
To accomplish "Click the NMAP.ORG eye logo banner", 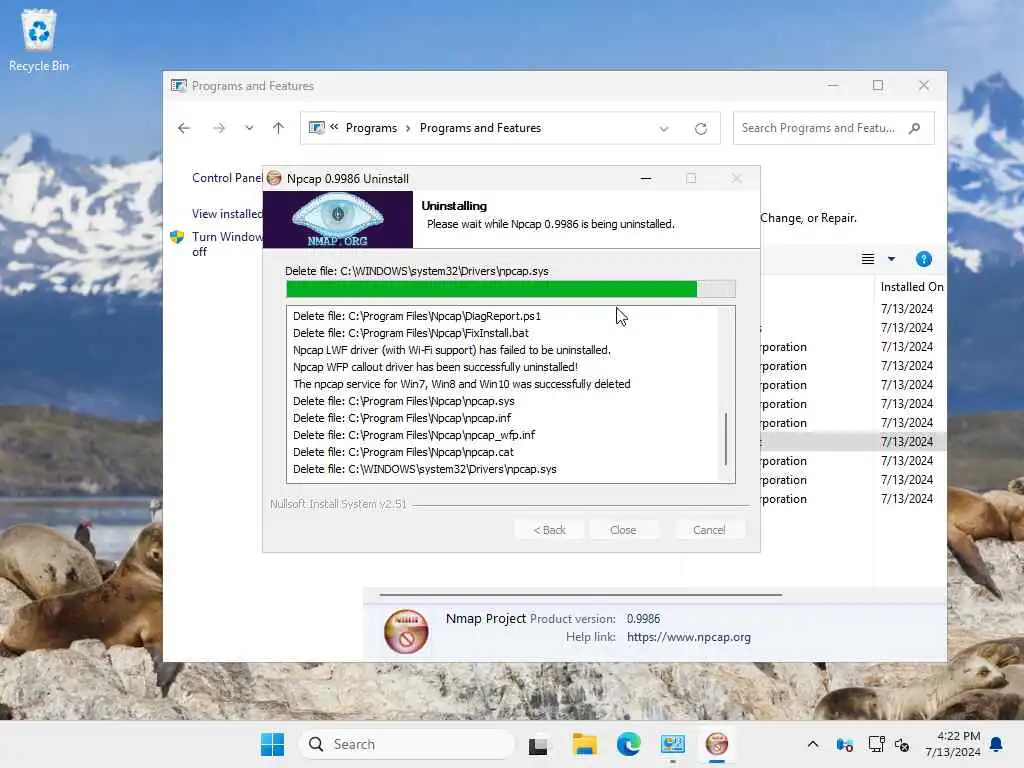I will tap(338, 219).
